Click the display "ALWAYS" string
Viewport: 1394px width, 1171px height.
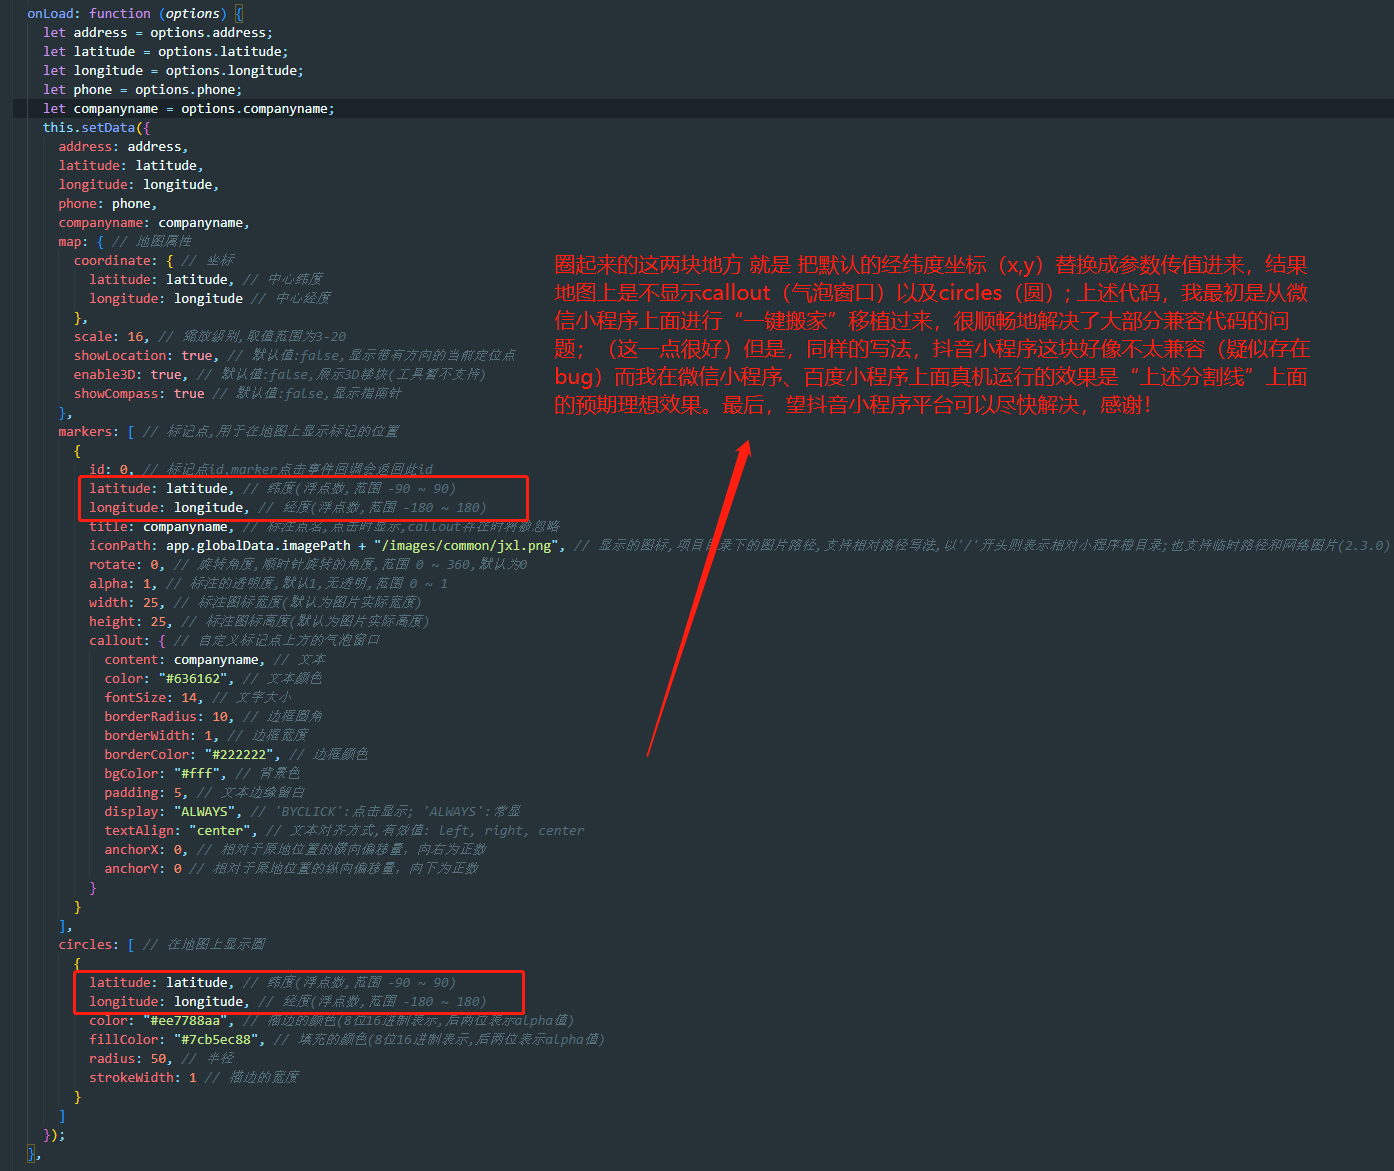pos(208,812)
